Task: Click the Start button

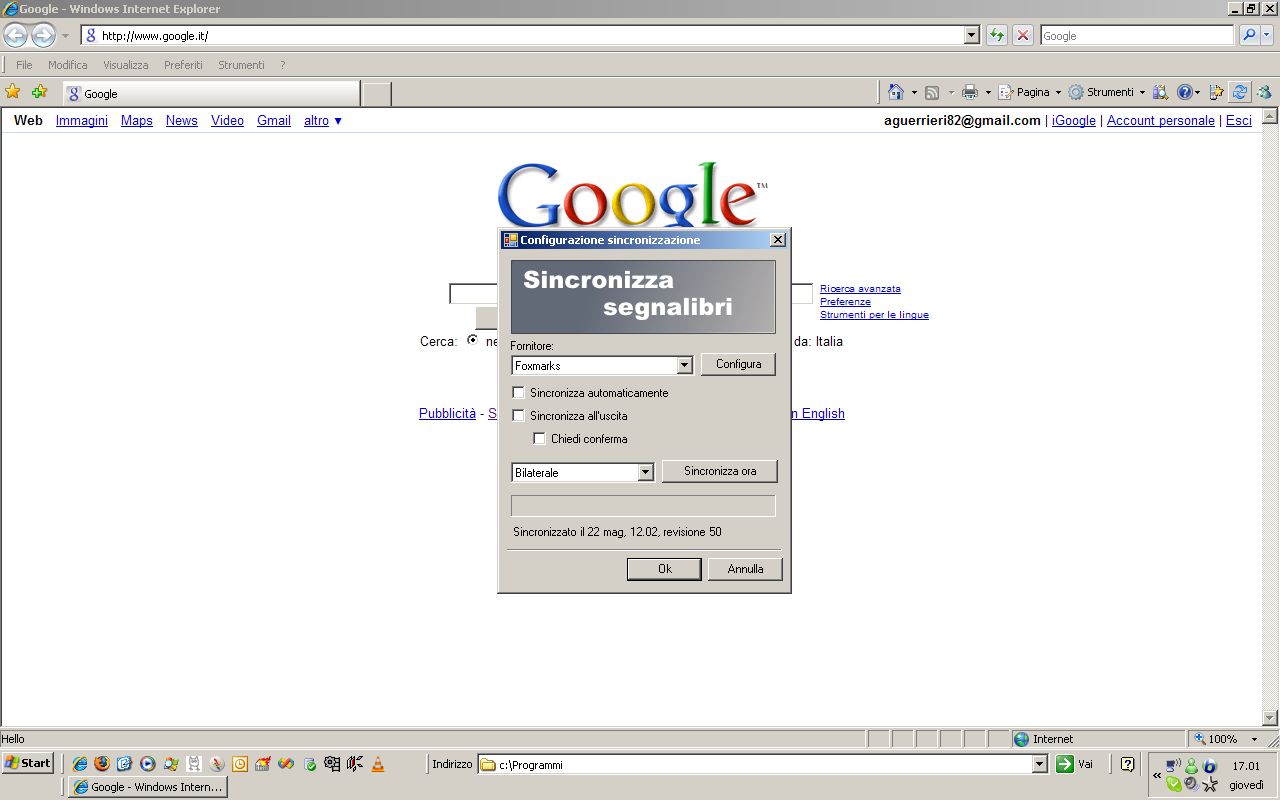Action: pos(28,763)
